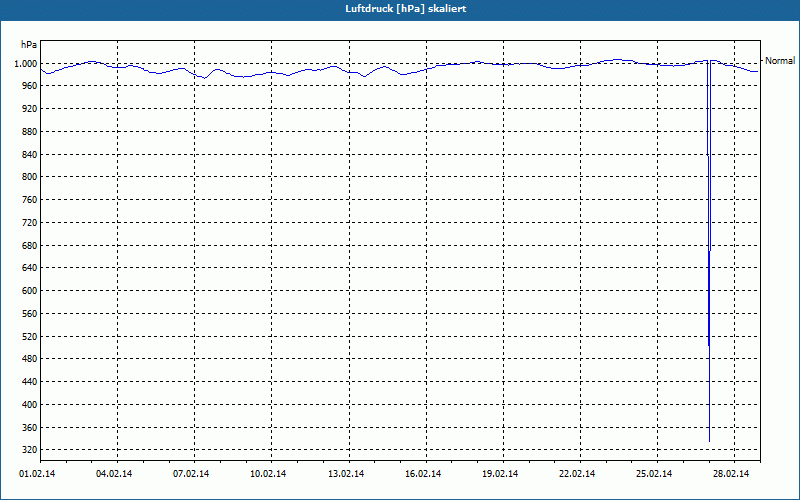Click the date label 28.02.14
The image size is (800, 500).
click(x=731, y=474)
